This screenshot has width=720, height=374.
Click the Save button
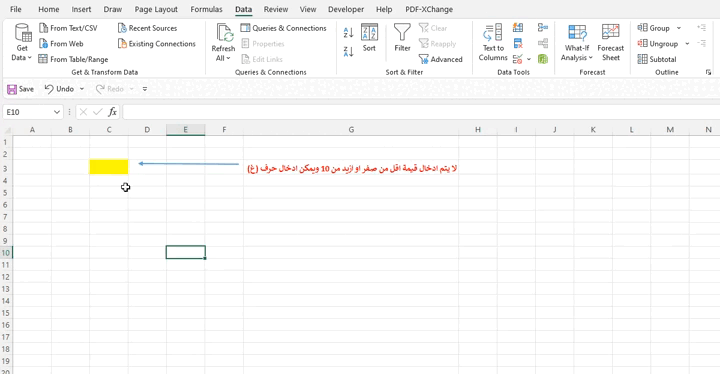pyautogui.click(x=21, y=89)
